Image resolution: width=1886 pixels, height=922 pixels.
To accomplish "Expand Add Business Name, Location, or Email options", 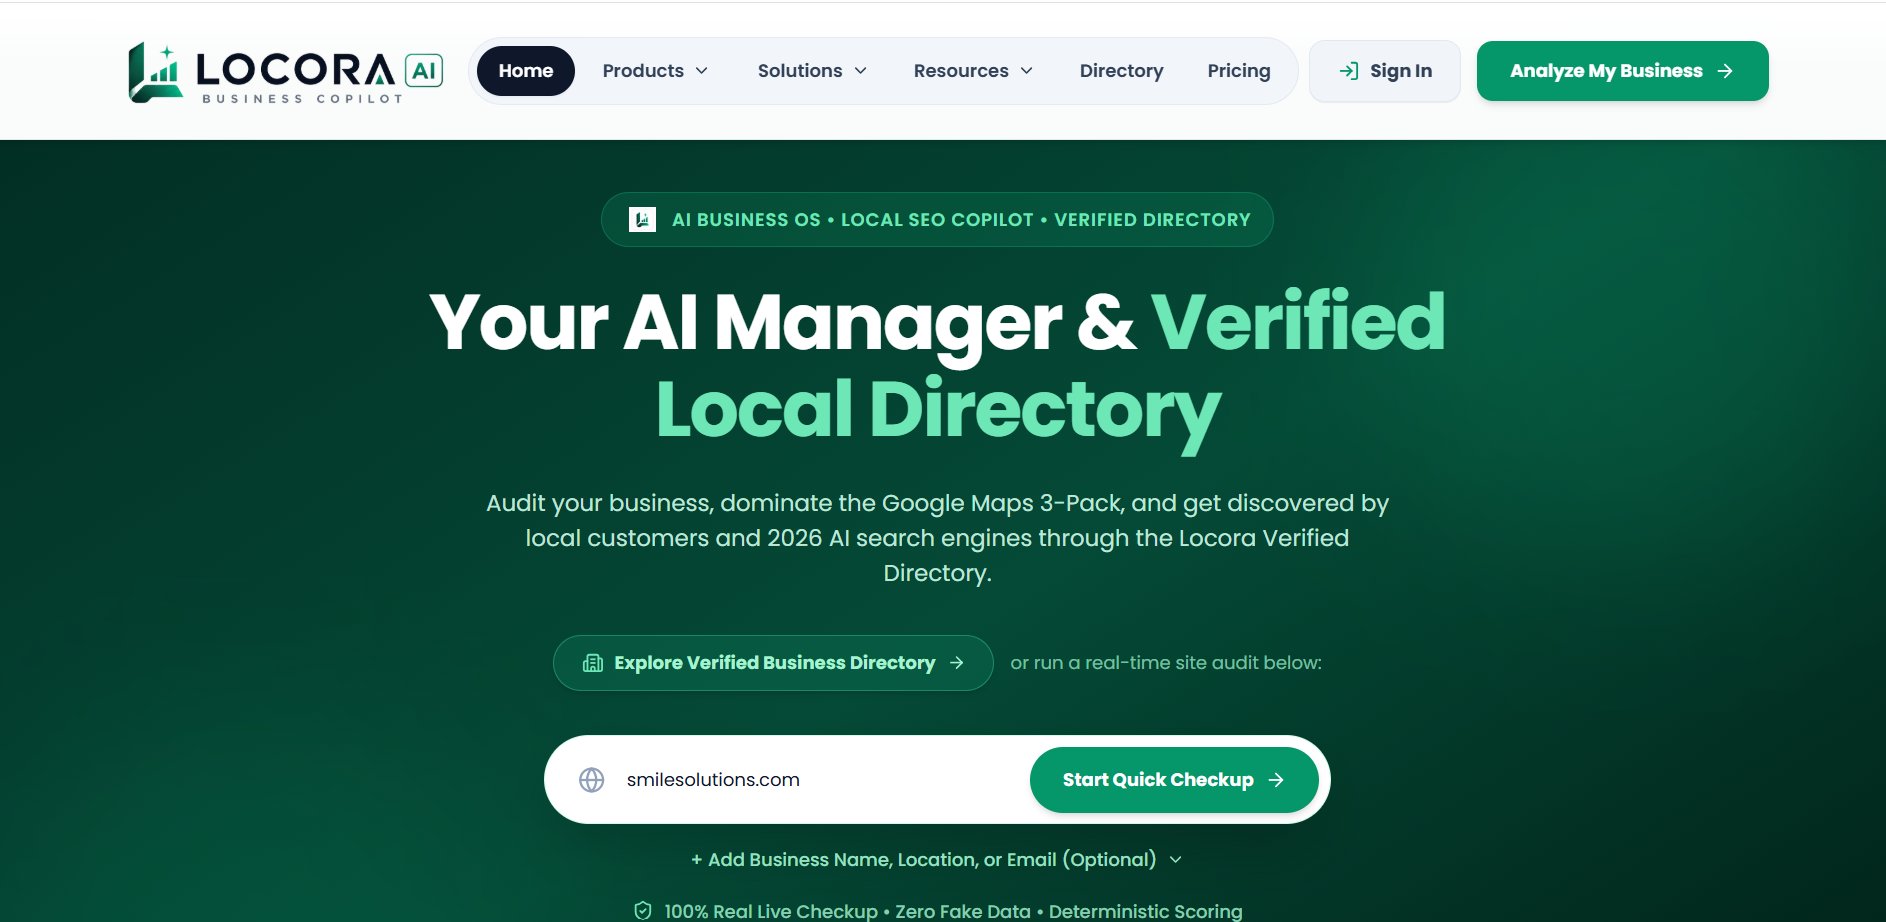I will click(937, 860).
